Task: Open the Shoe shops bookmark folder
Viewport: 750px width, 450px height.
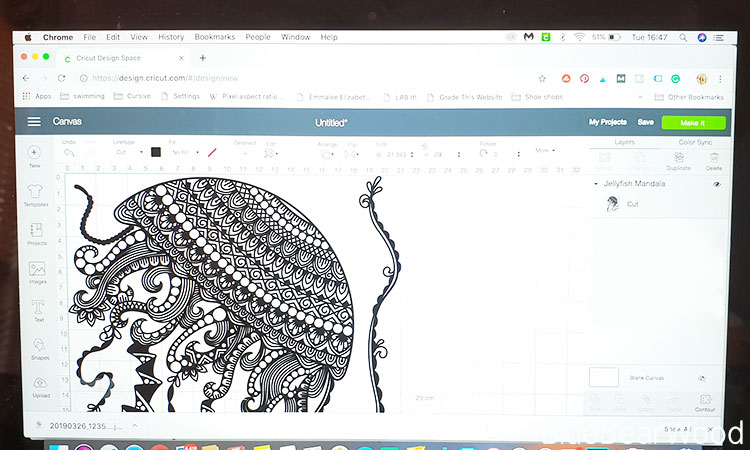Action: point(537,97)
